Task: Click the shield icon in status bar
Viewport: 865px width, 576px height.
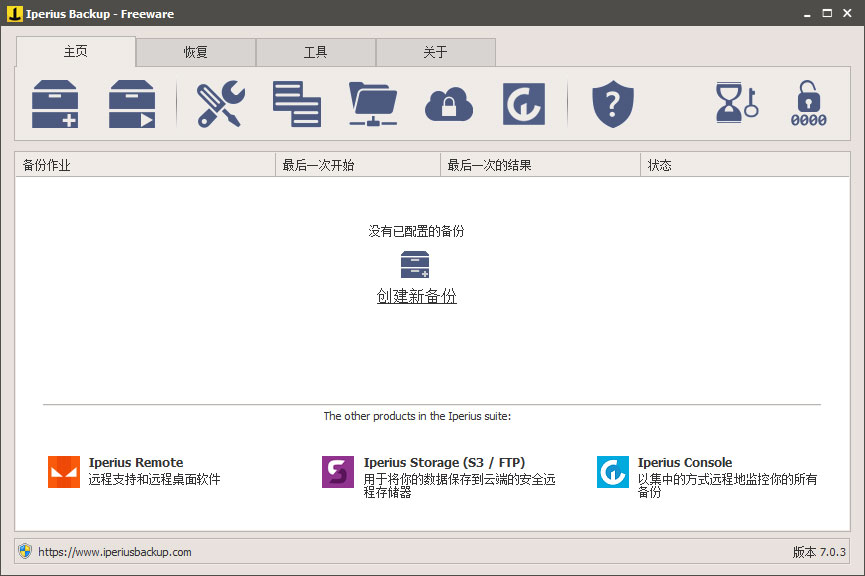Action: pos(25,551)
